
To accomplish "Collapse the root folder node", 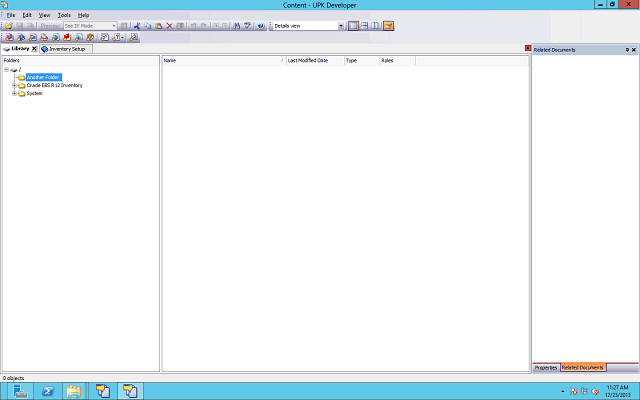I will (x=7, y=70).
